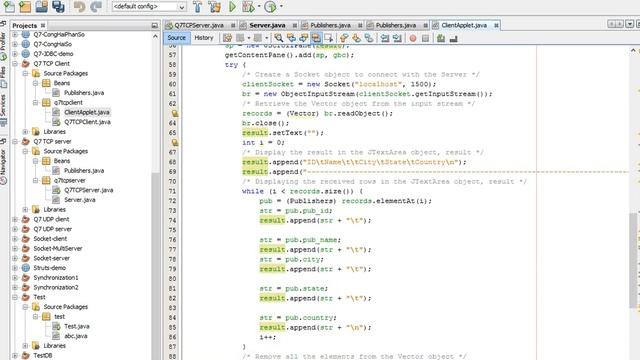The width and height of the screenshot is (640, 360).
Task: Collapse the q7tcpclient package node
Action: click(36, 102)
